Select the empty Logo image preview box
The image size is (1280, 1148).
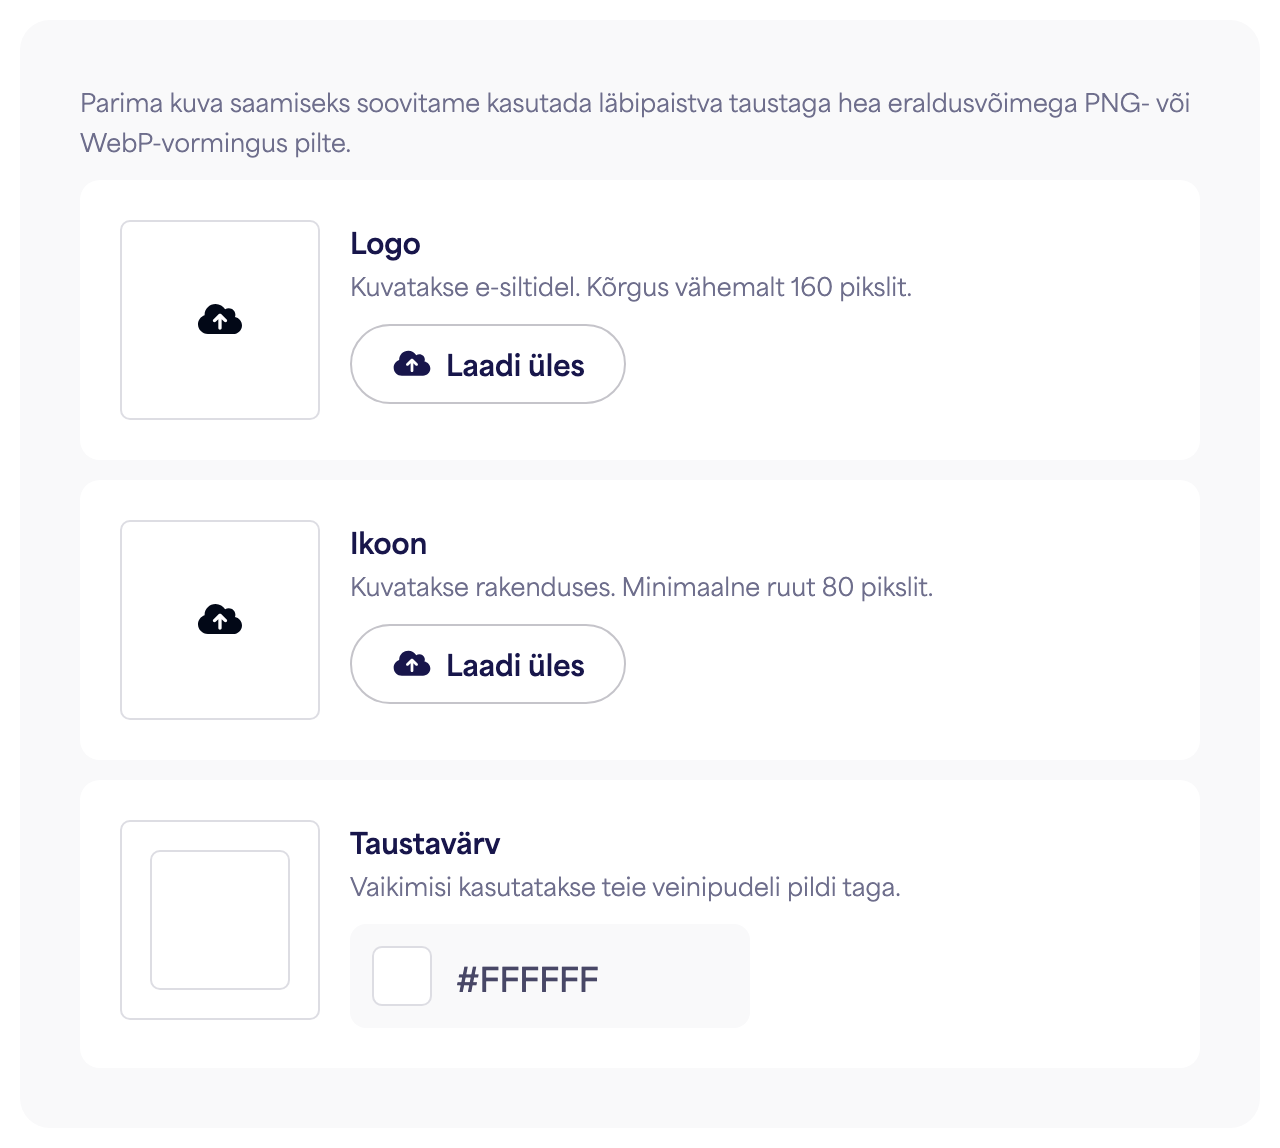[220, 320]
